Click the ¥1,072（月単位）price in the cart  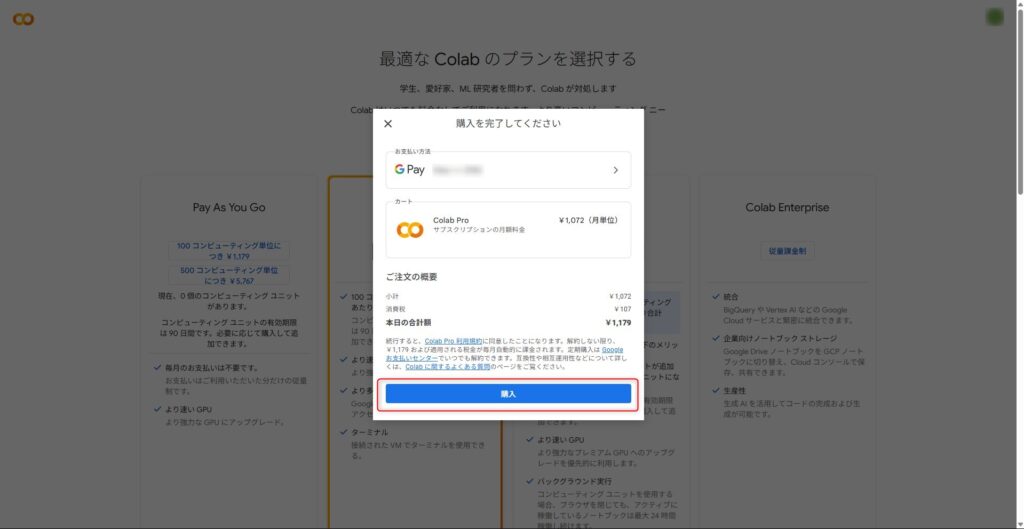(588, 221)
